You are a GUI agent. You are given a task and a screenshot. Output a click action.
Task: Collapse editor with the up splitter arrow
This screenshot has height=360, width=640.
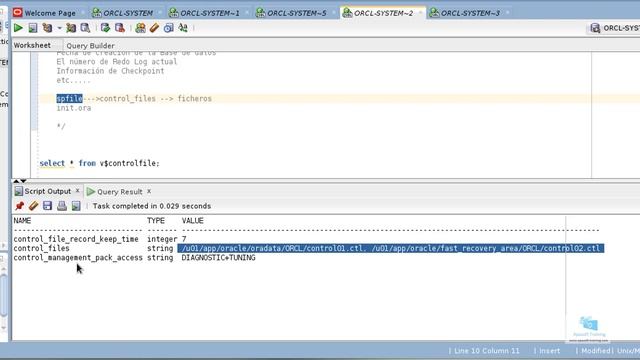pyautogui.click(x=16, y=181)
